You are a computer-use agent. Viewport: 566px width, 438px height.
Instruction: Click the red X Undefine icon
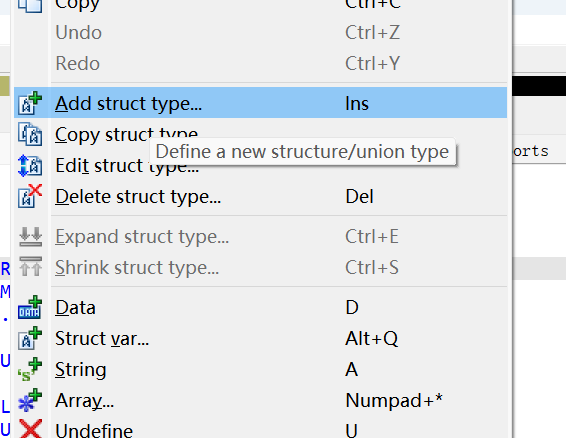30,429
